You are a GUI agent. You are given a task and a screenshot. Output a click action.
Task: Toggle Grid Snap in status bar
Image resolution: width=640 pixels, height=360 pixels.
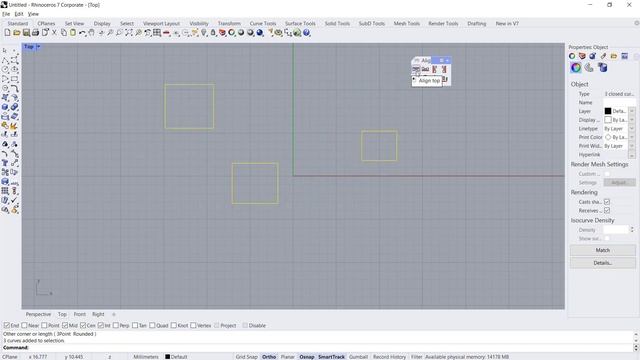[247, 357]
